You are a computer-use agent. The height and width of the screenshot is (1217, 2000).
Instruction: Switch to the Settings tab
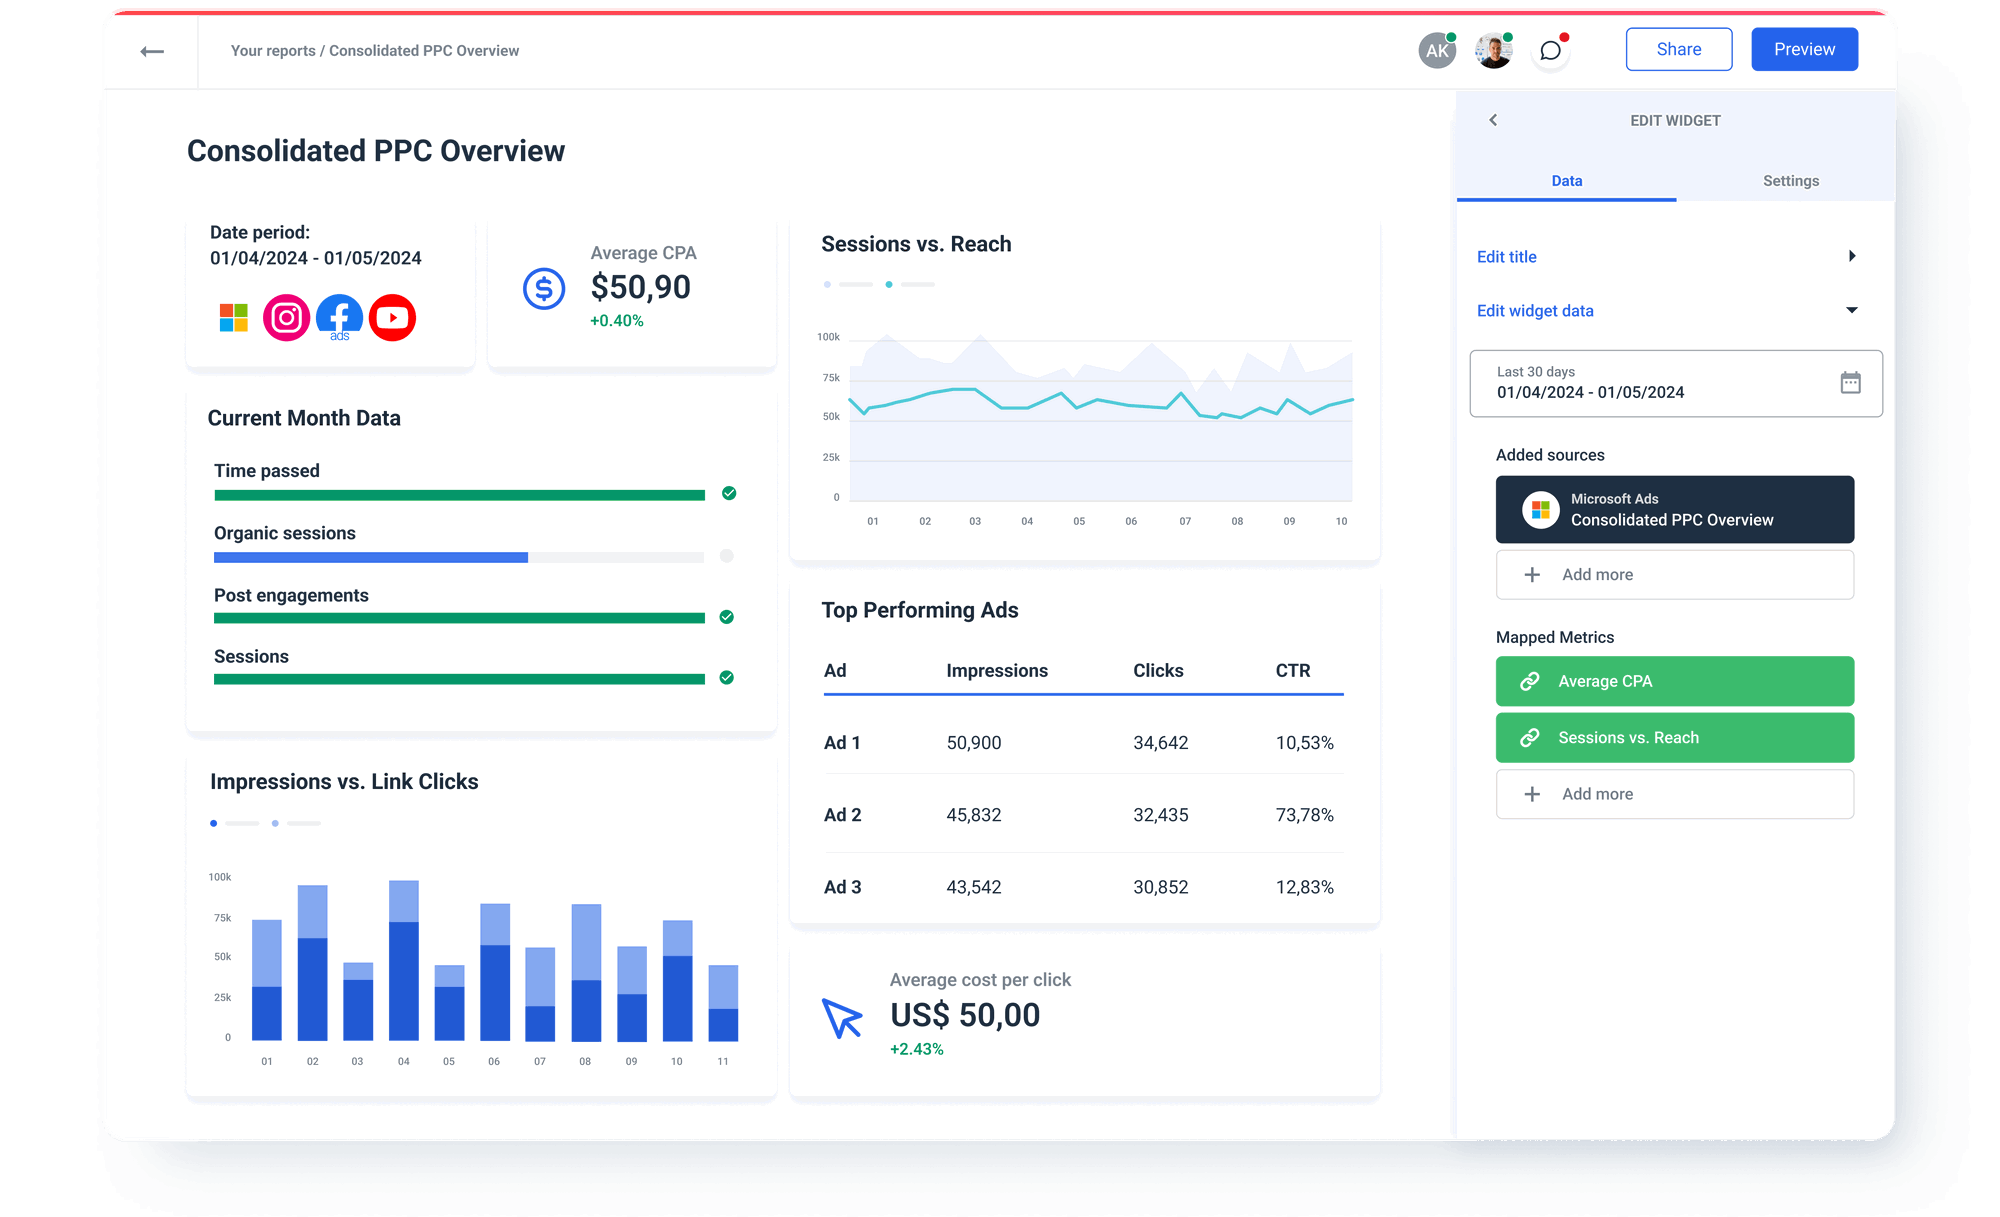tap(1791, 181)
